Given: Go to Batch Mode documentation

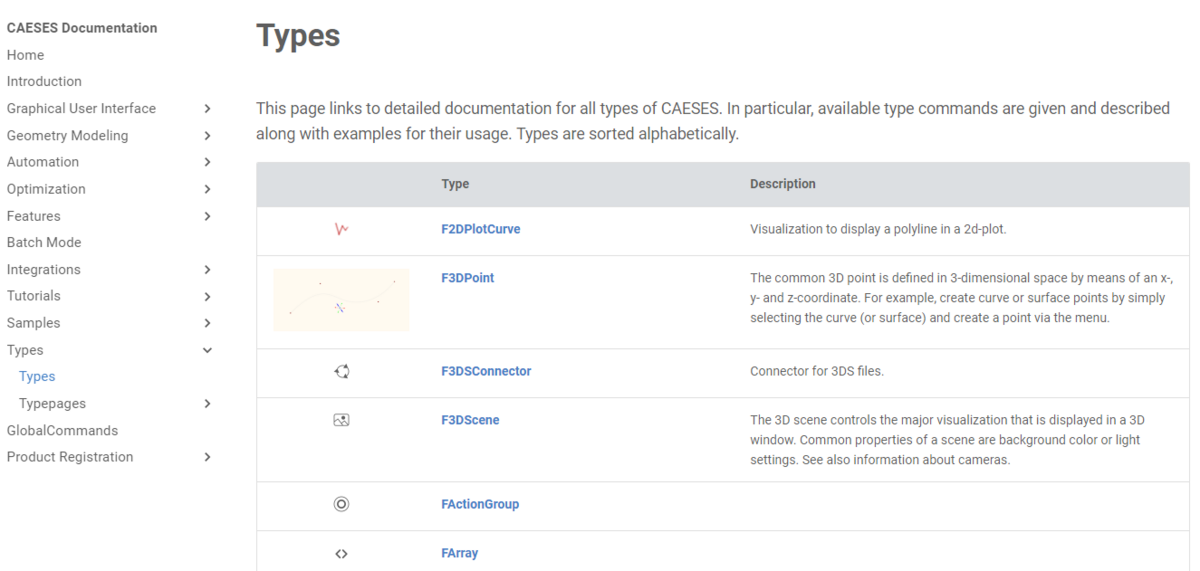Looking at the screenshot, I should [x=44, y=242].
